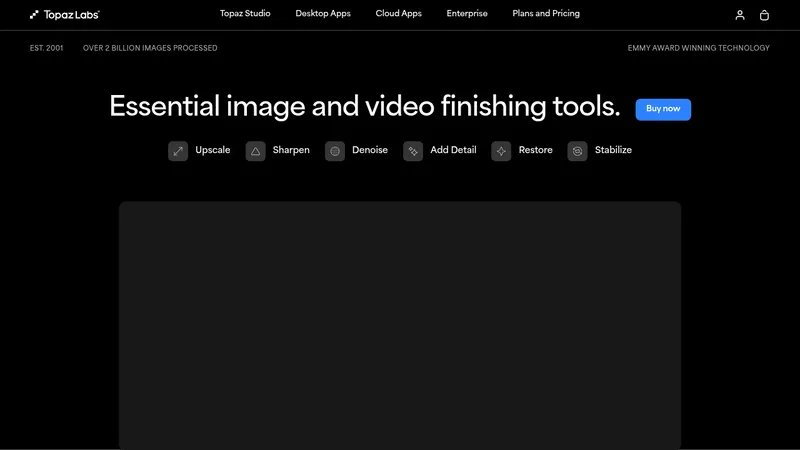Click the Topaz Labs logo

coord(65,15)
